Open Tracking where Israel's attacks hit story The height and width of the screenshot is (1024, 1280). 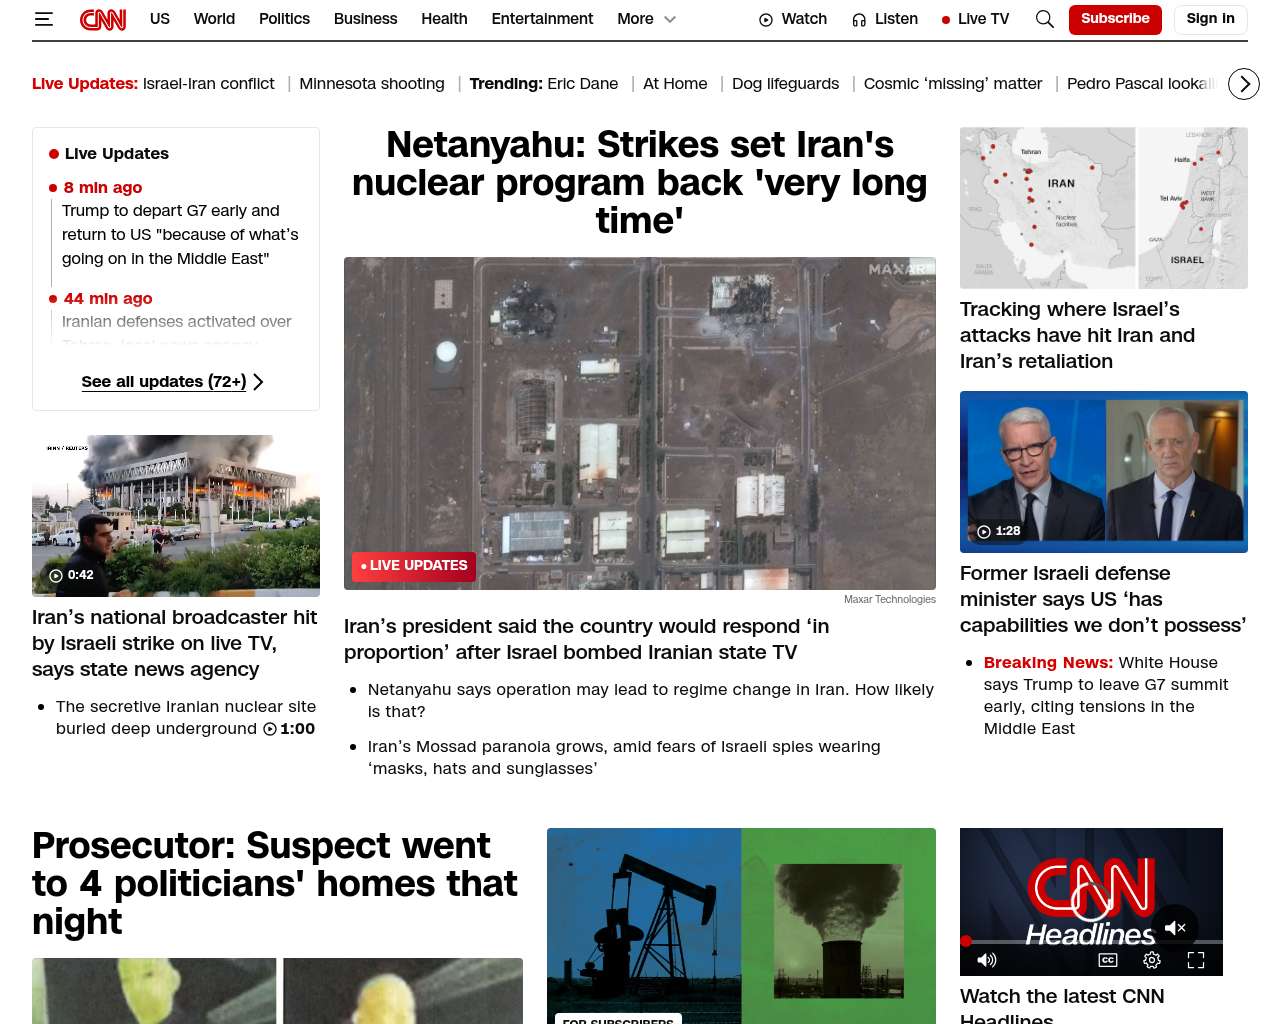click(1078, 335)
